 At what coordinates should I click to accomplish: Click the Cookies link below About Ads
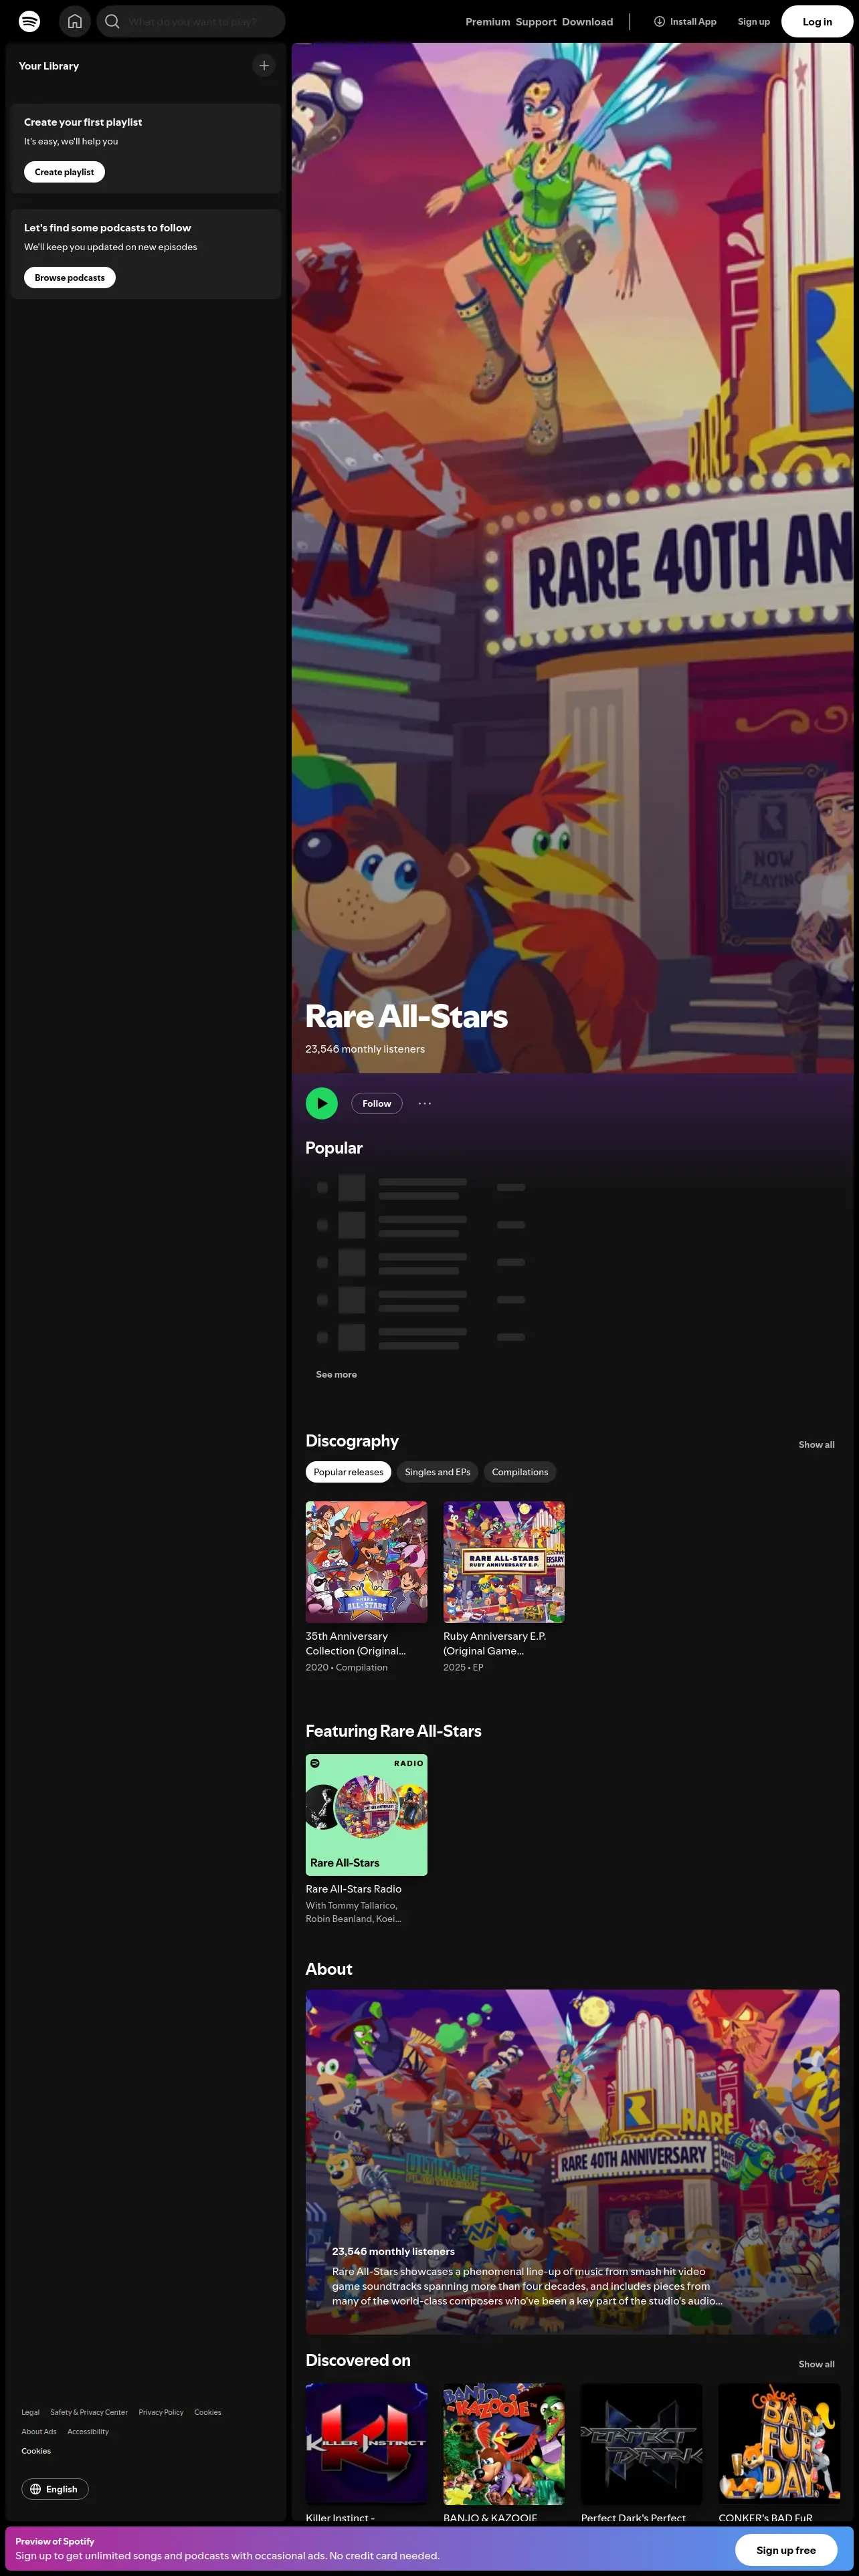click(x=36, y=2451)
